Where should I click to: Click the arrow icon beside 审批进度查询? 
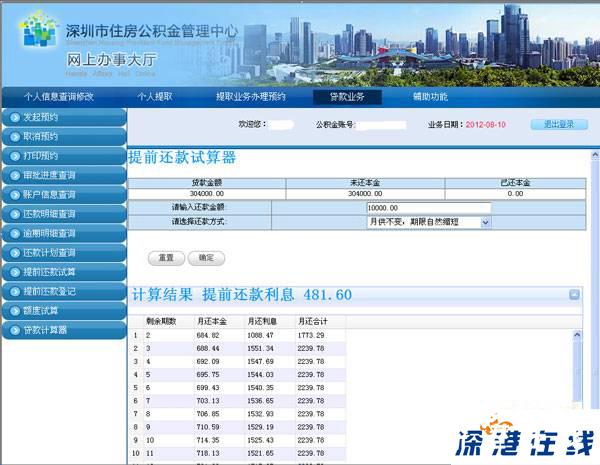13,175
